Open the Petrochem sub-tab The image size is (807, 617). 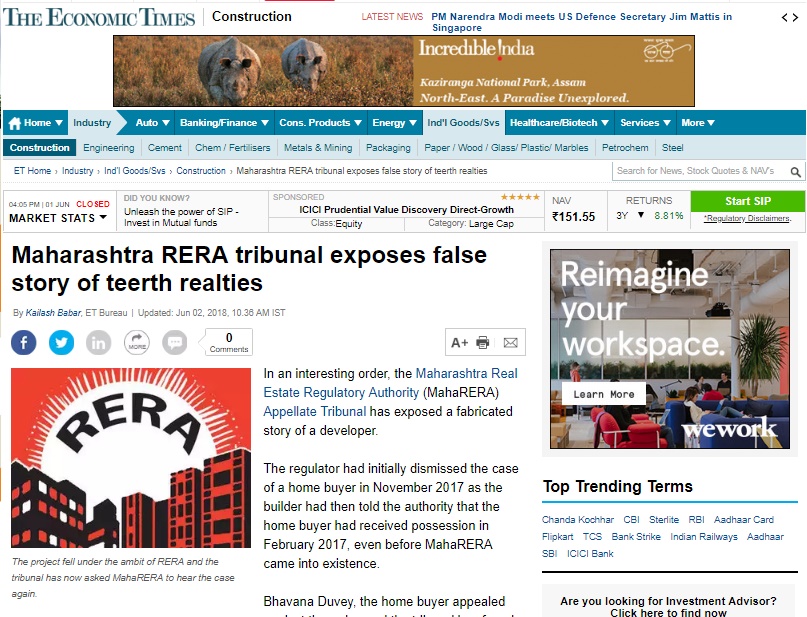tap(625, 148)
